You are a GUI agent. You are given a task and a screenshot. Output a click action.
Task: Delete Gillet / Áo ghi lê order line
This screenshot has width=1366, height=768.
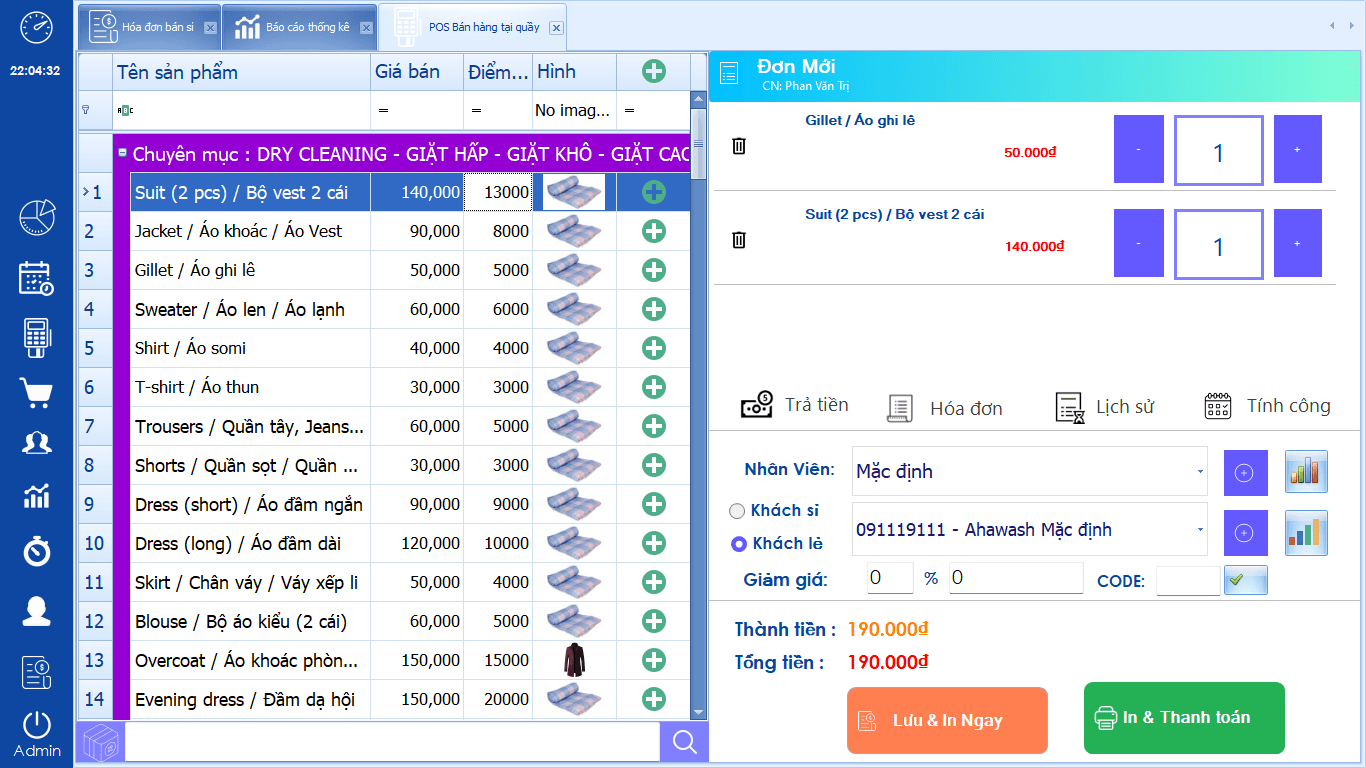pyautogui.click(x=739, y=146)
